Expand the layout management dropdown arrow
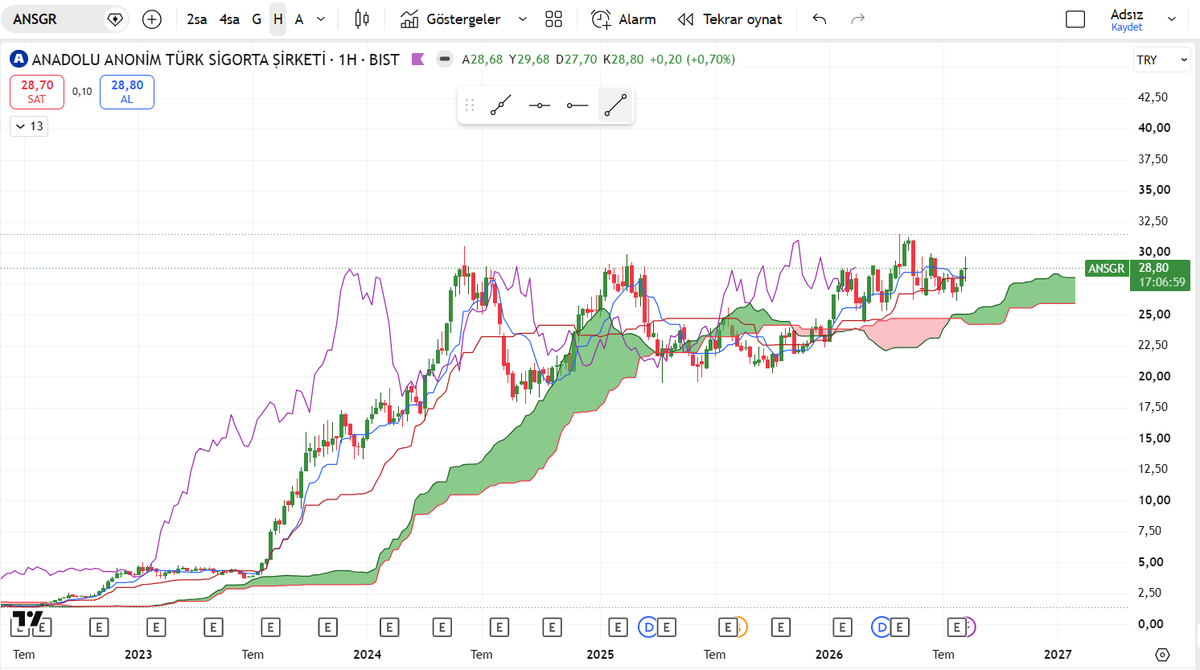 point(1174,19)
